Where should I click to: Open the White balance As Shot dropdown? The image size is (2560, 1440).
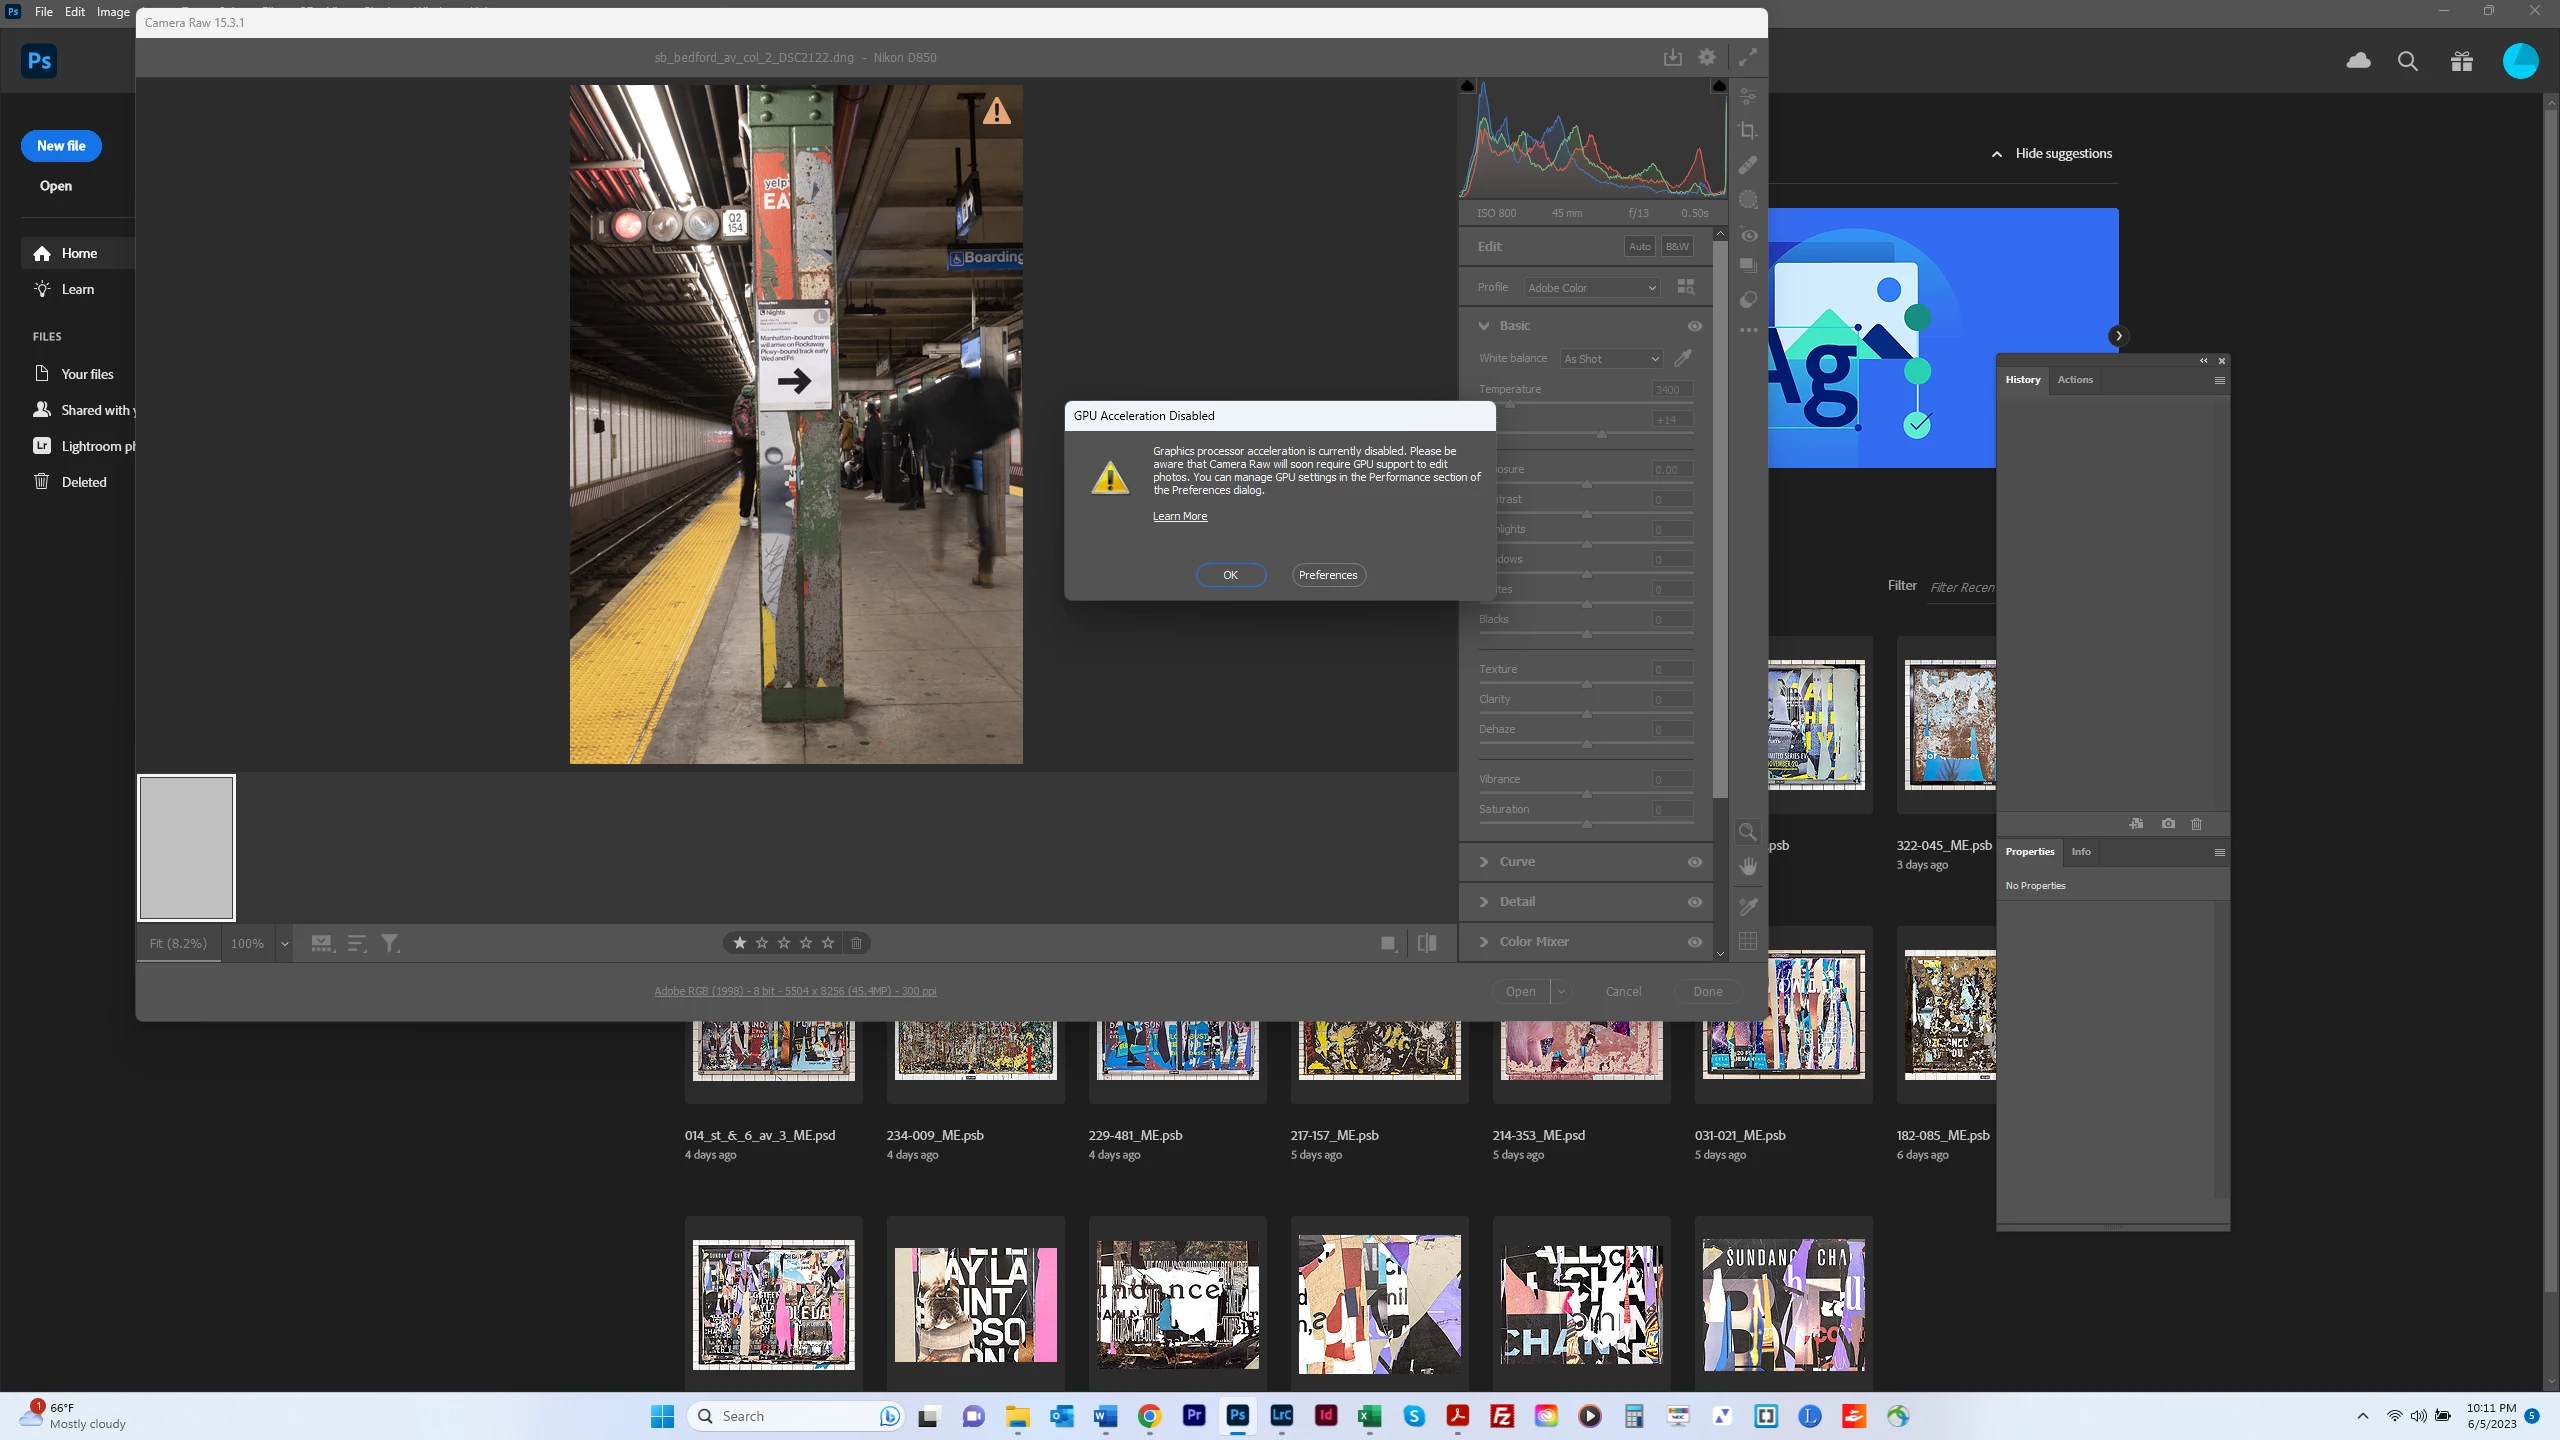point(1611,359)
